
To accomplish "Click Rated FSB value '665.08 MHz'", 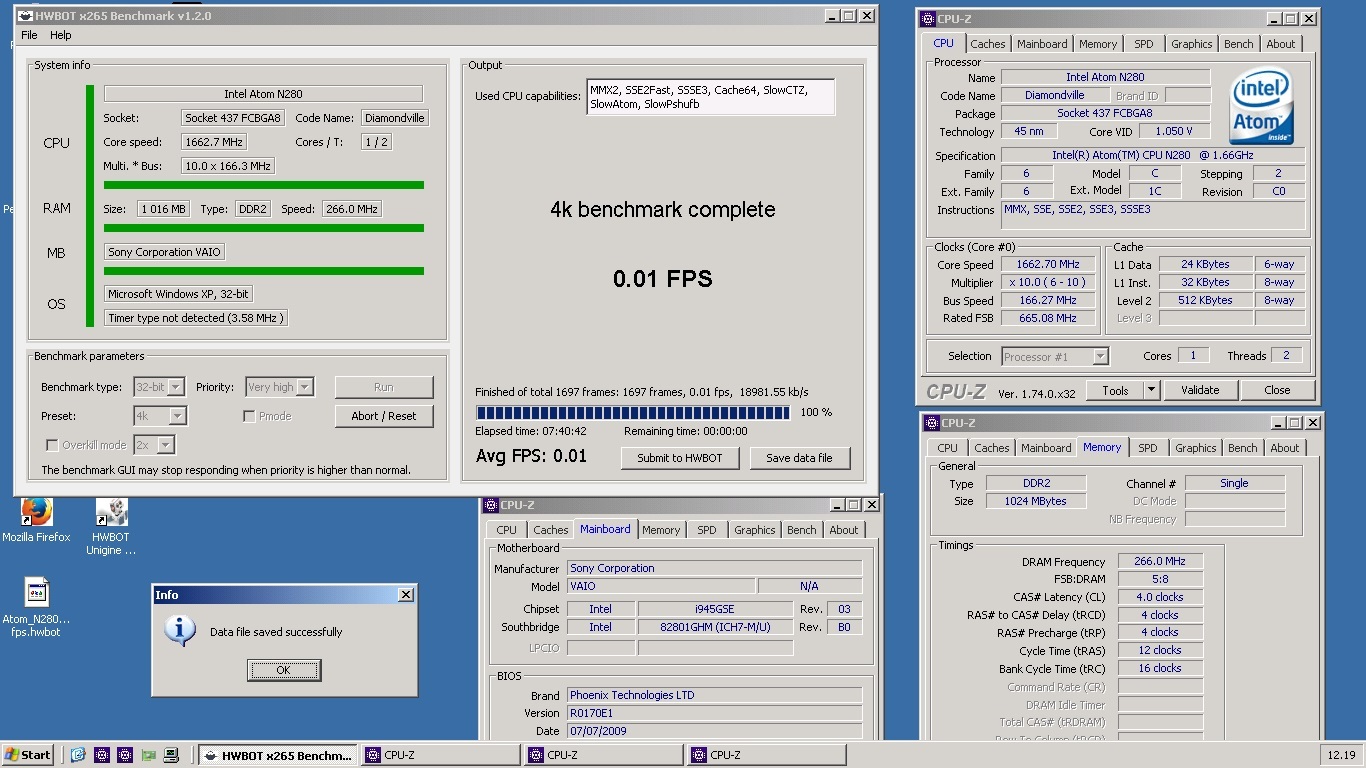I will tap(1048, 318).
